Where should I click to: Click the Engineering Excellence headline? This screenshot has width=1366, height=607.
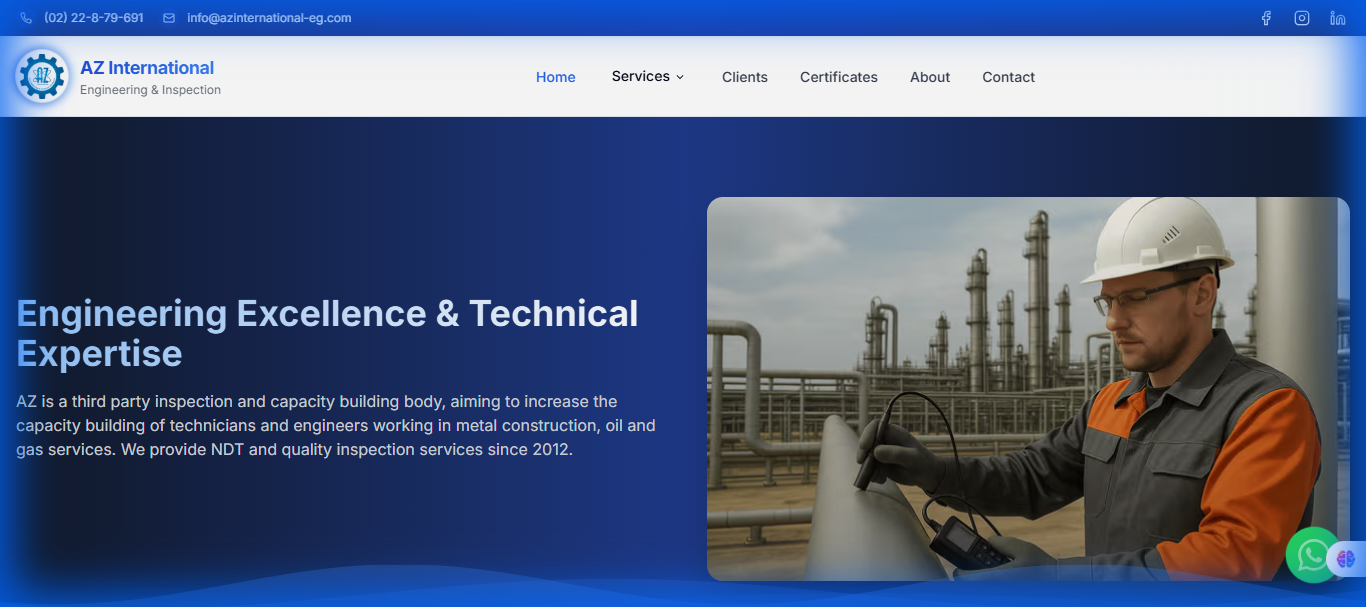pos(327,333)
